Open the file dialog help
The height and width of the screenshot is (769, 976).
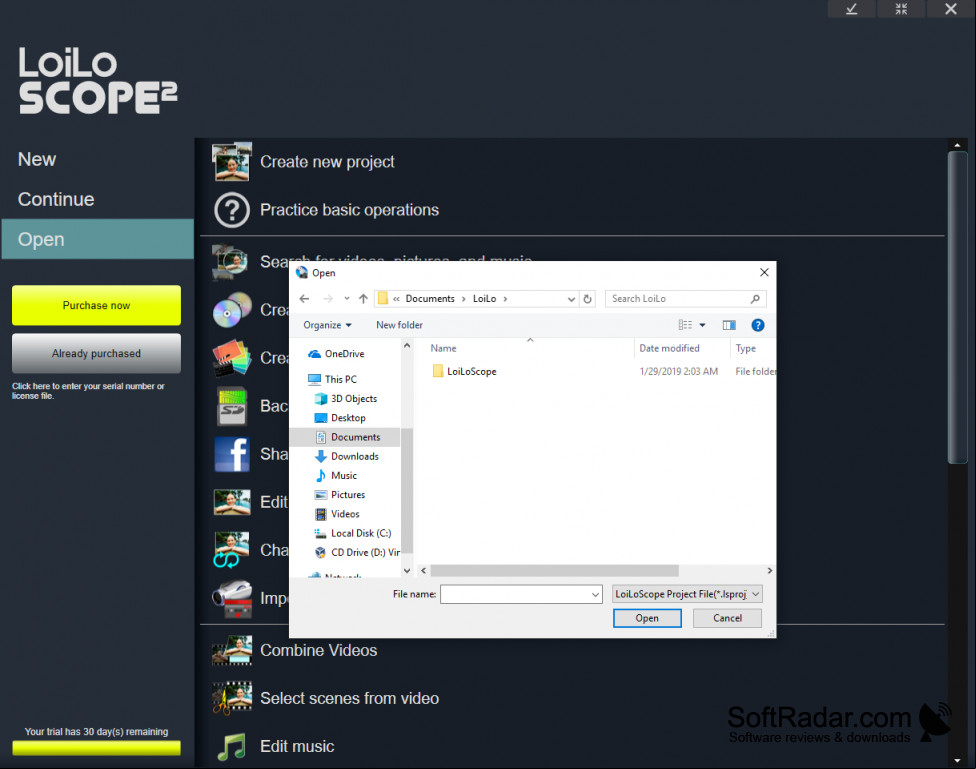point(758,325)
